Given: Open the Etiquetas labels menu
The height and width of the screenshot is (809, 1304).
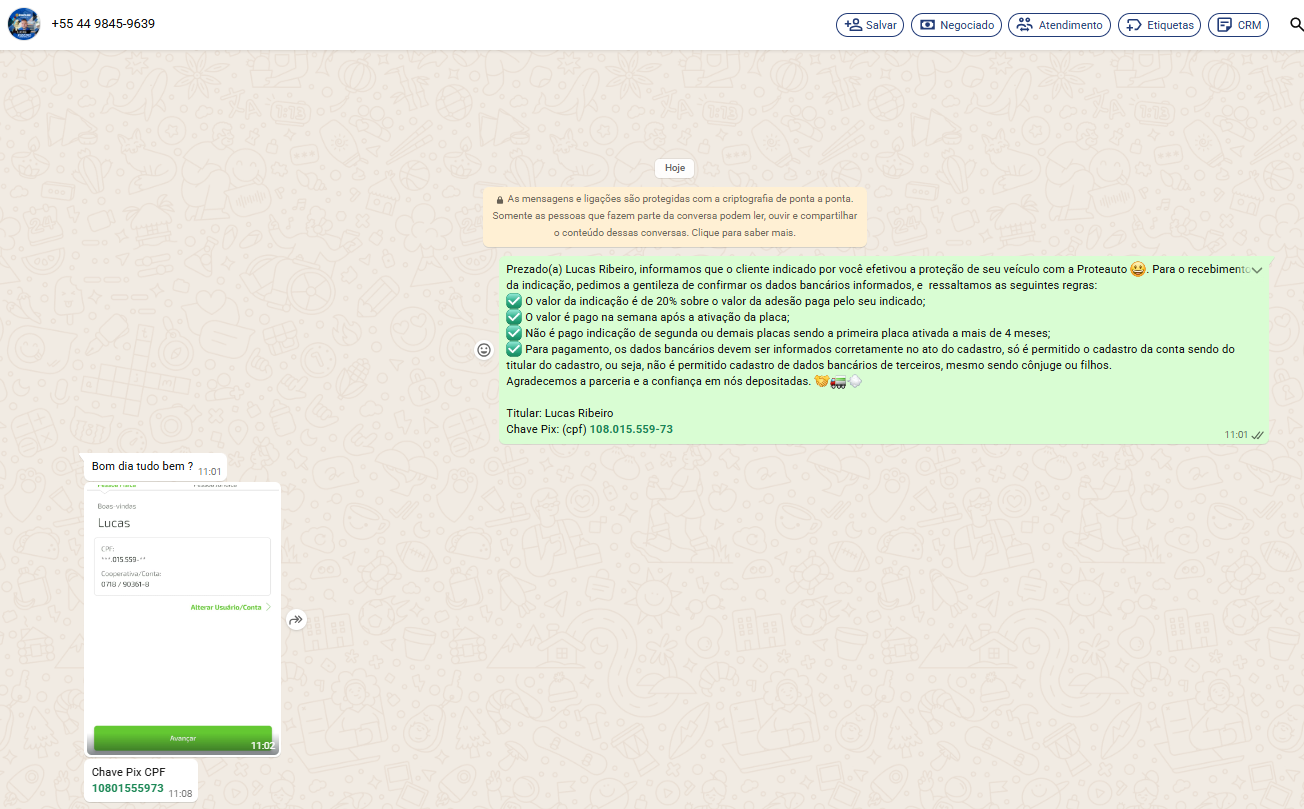Looking at the screenshot, I should (1159, 25).
